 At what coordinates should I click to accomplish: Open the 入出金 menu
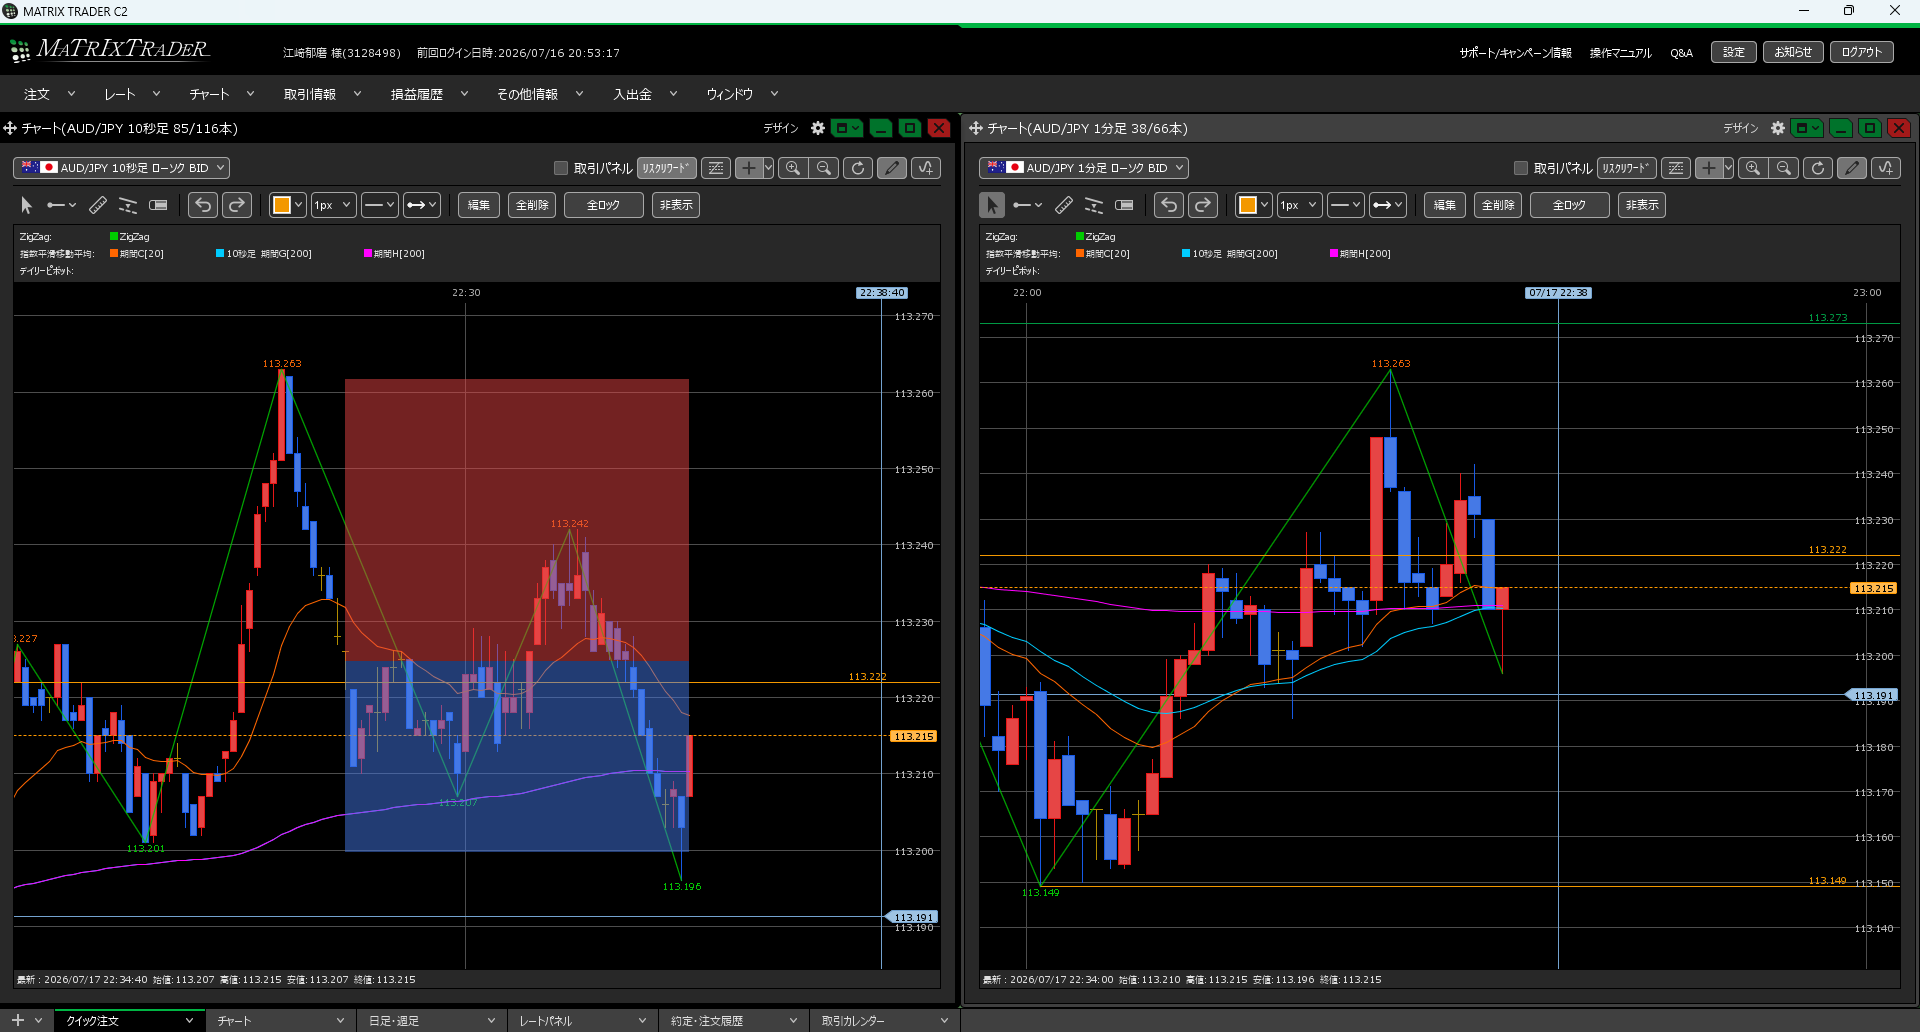[645, 94]
